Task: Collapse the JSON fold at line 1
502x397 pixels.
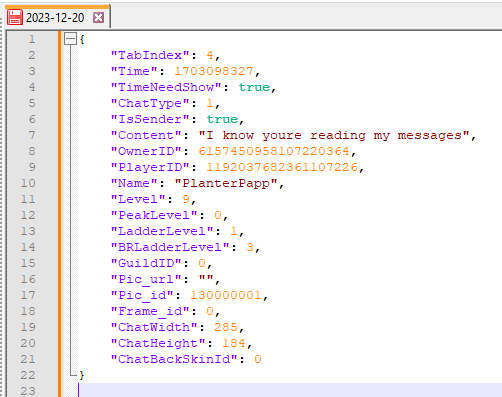Action: point(70,39)
